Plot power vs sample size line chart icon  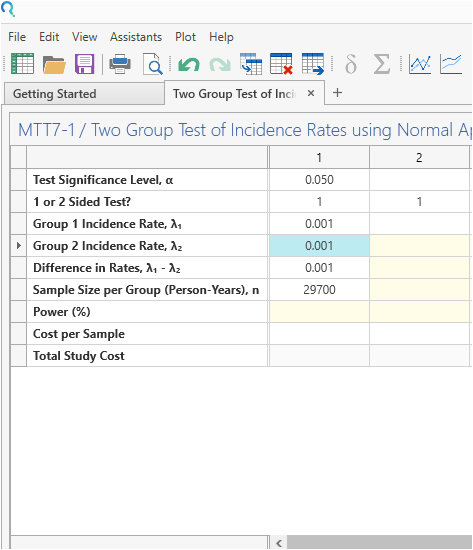click(x=420, y=64)
